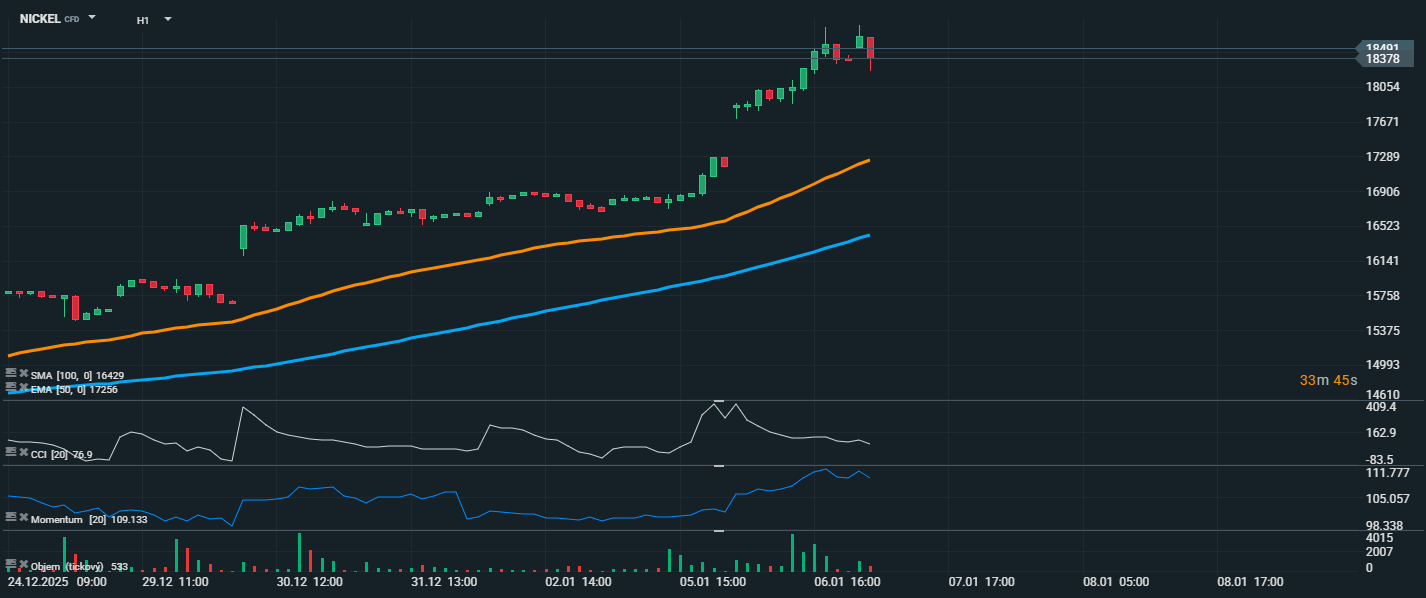Open Objem volume indicator settings icon

click(x=11, y=564)
